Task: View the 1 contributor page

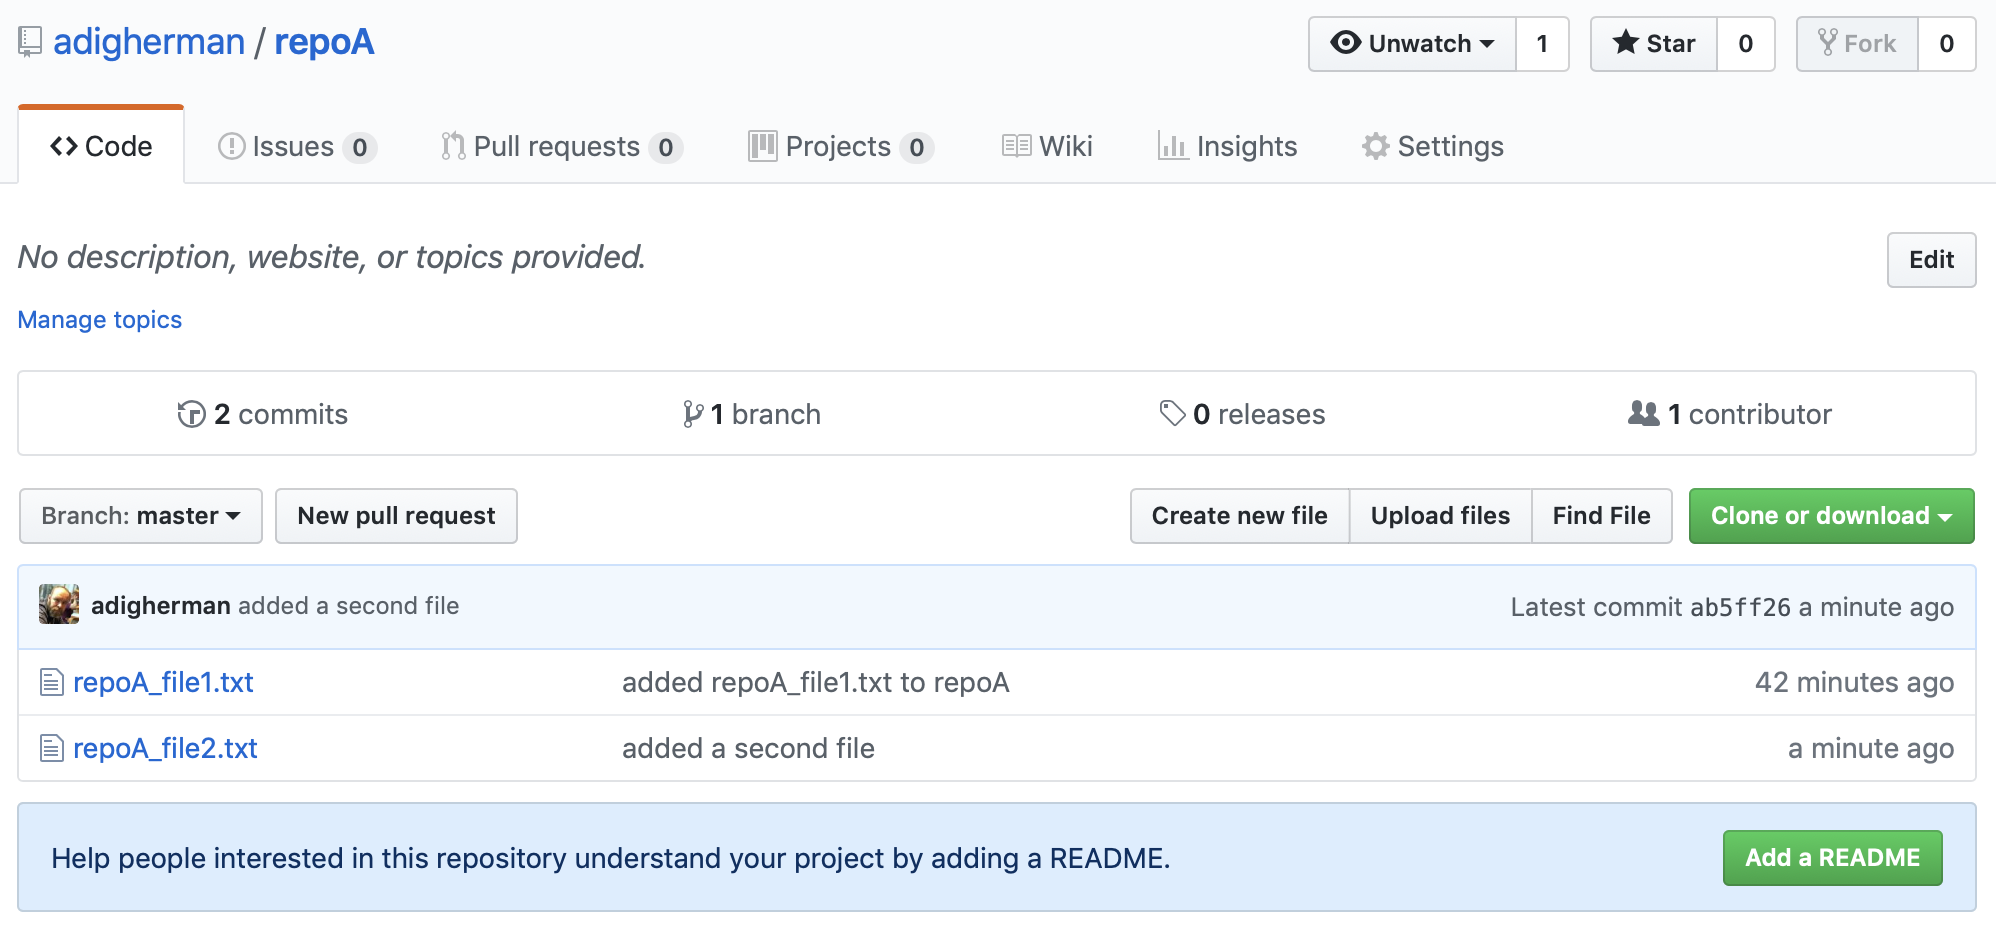Action: 1730,414
